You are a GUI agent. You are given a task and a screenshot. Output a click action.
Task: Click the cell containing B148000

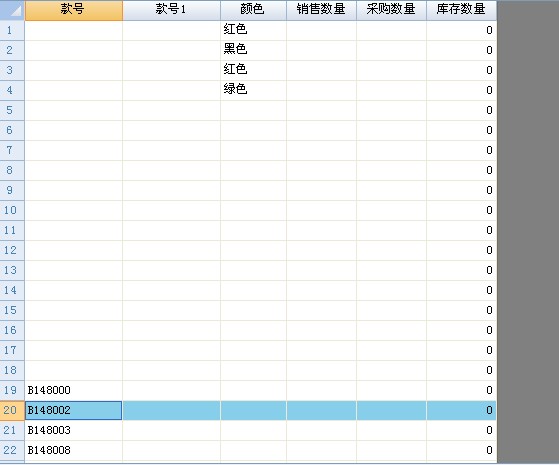[x=73, y=390]
